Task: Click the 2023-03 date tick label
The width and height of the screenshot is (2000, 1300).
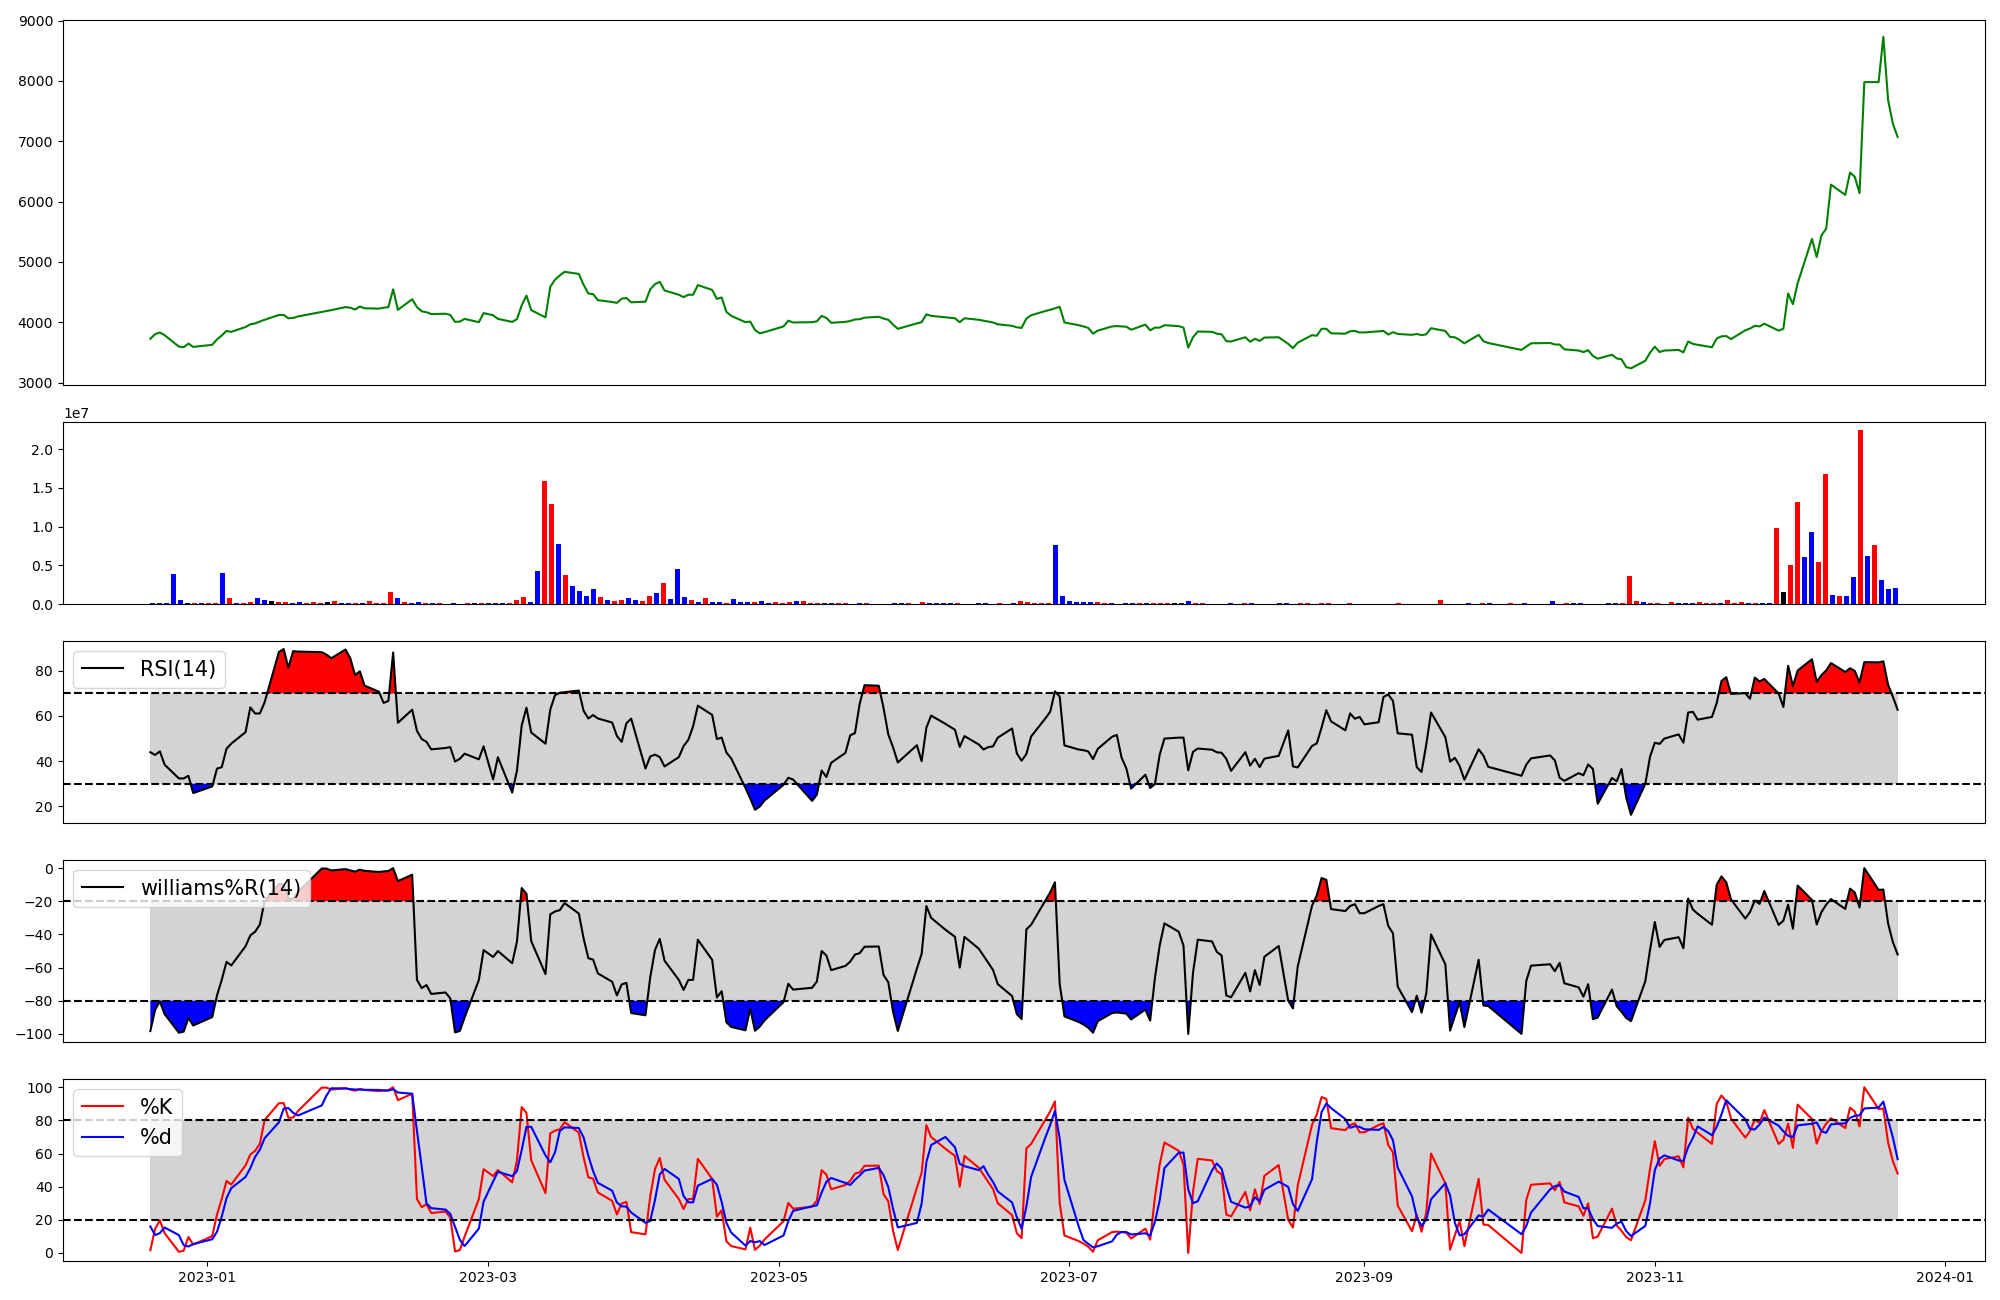Action: 488,1277
